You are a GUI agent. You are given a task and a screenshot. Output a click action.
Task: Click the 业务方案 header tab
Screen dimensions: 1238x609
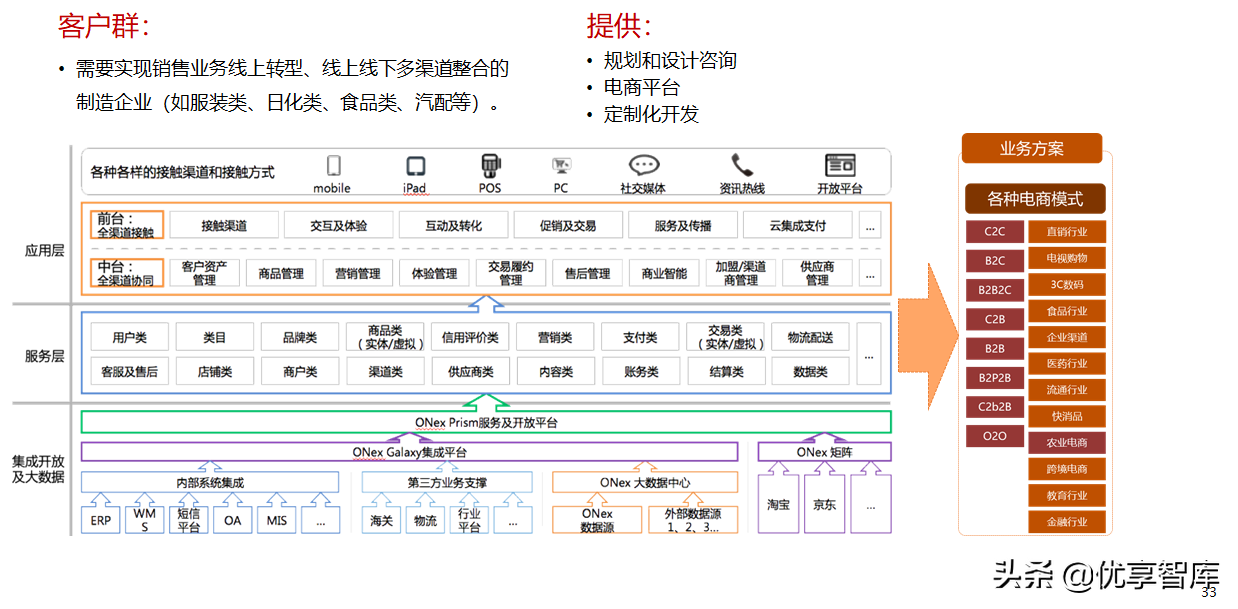[1031, 149]
